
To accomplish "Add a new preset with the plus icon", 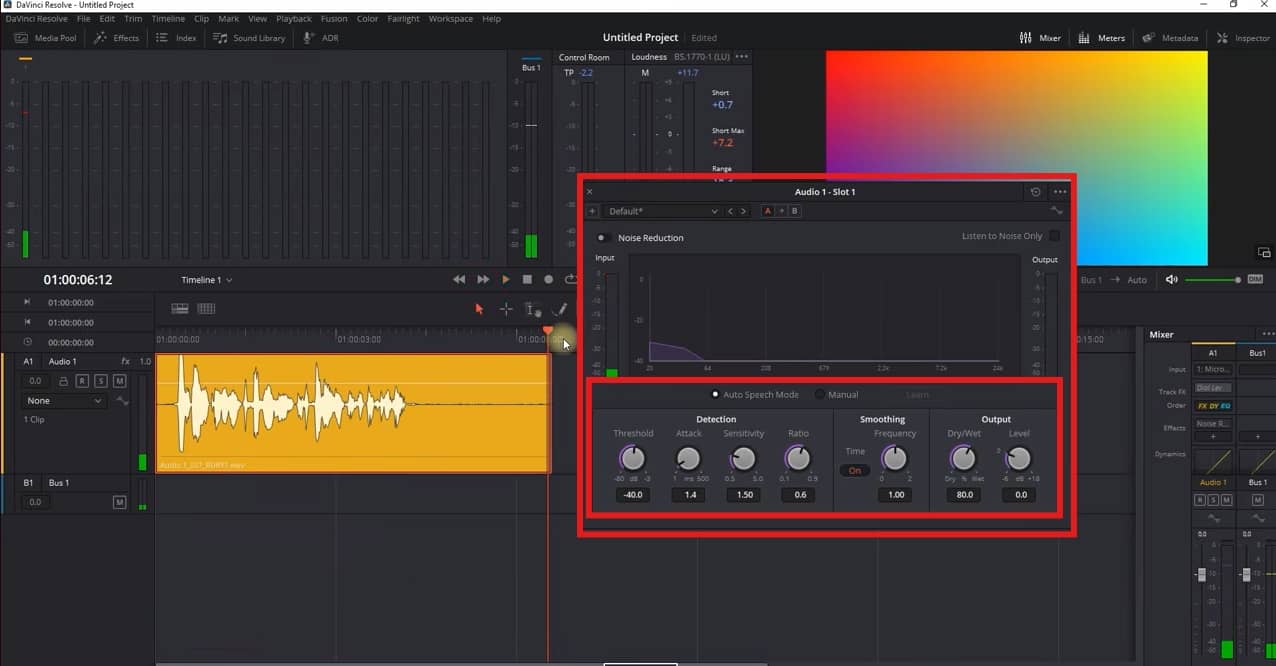I will coord(592,211).
